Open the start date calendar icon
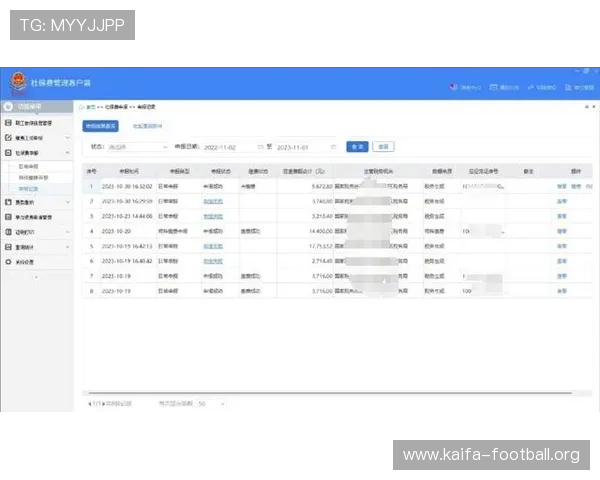600x480 pixels. tap(261, 147)
